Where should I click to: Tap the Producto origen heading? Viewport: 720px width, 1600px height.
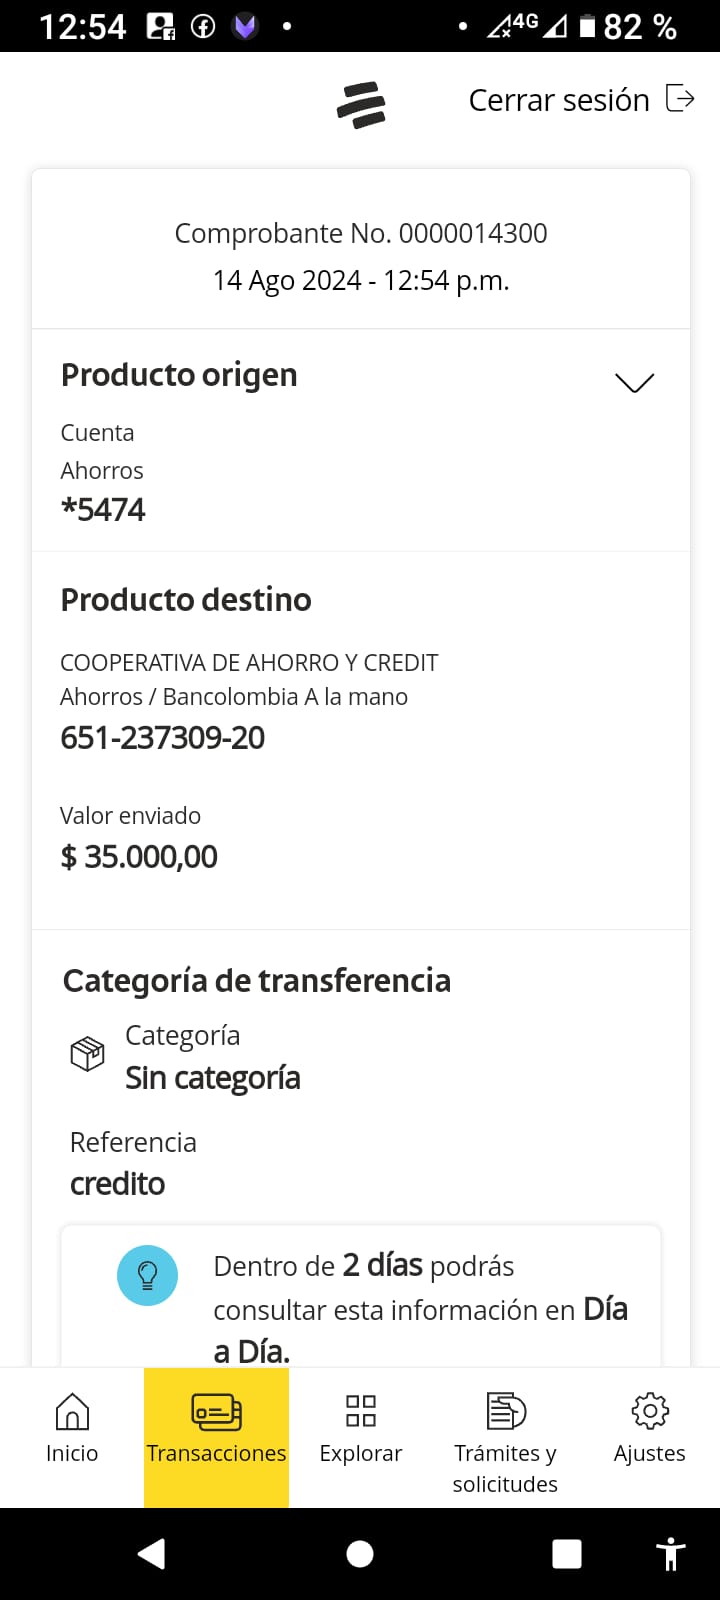[179, 375]
